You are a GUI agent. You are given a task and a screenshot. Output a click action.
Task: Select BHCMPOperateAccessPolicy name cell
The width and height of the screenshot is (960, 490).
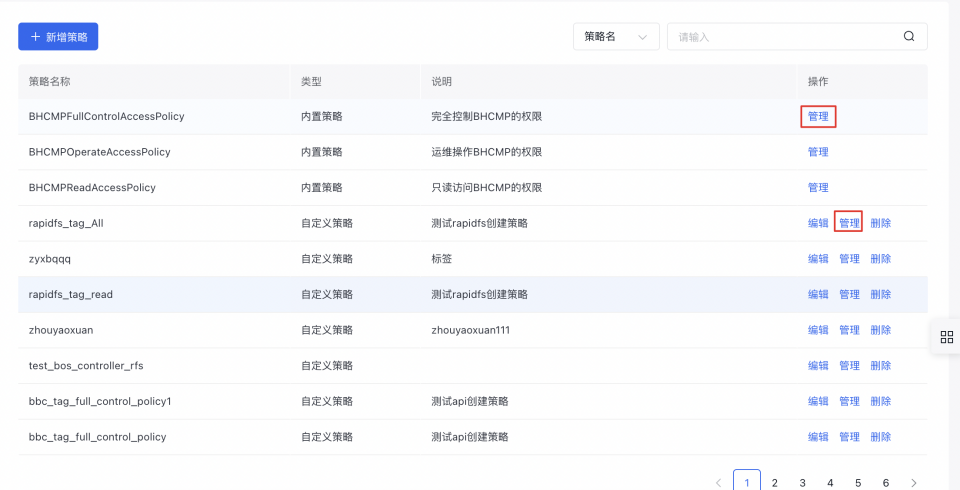pyautogui.click(x=99, y=152)
